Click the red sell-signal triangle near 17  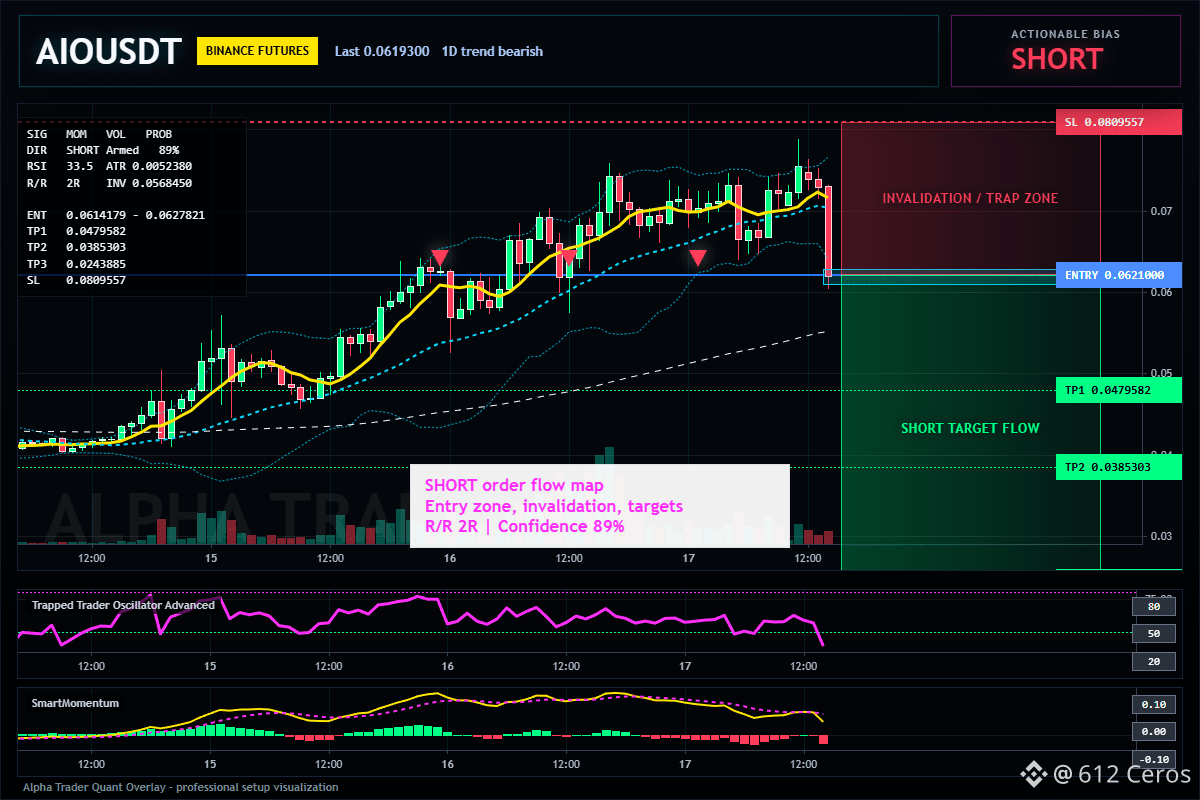point(698,258)
